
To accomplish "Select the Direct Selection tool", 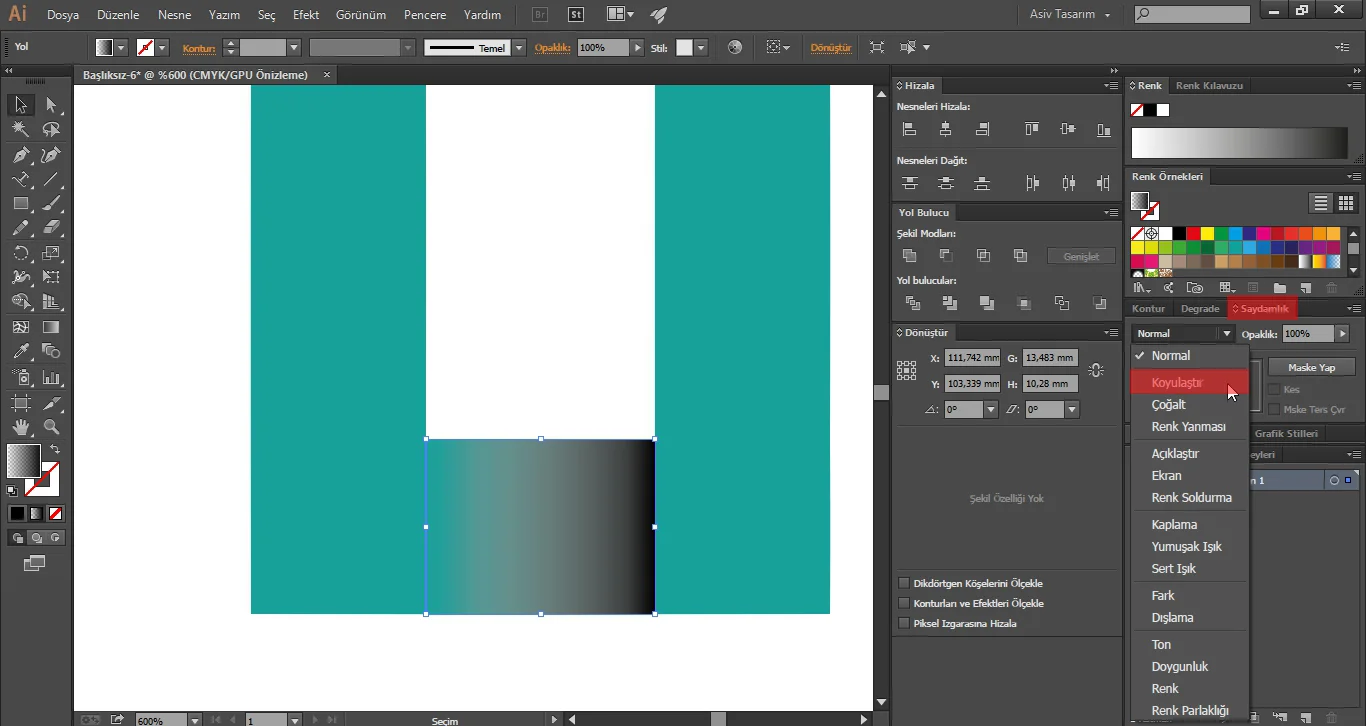I will pos(51,105).
